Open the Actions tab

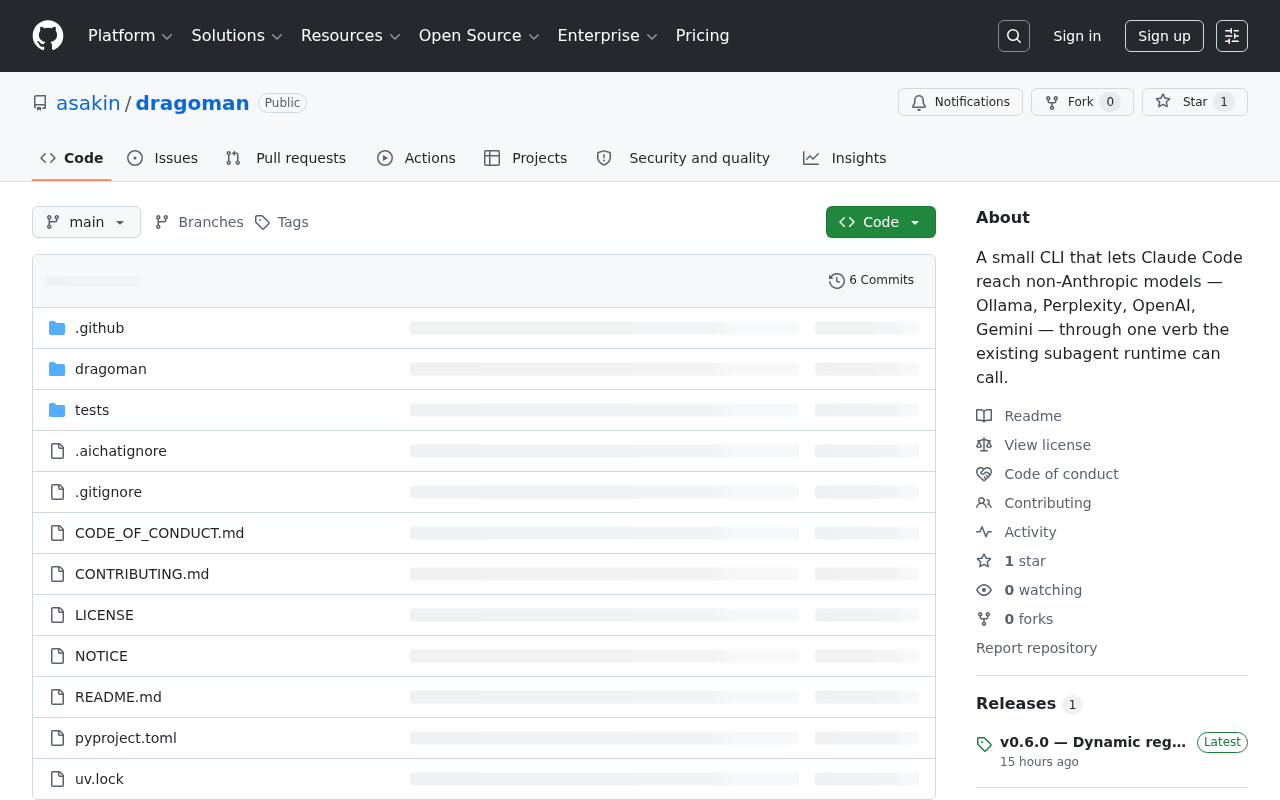point(416,158)
